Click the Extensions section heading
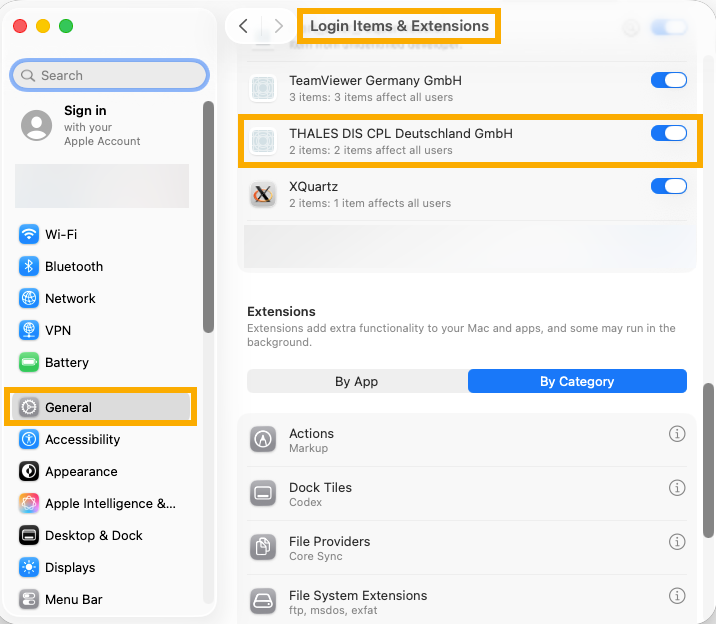This screenshot has height=624, width=716. pos(281,311)
